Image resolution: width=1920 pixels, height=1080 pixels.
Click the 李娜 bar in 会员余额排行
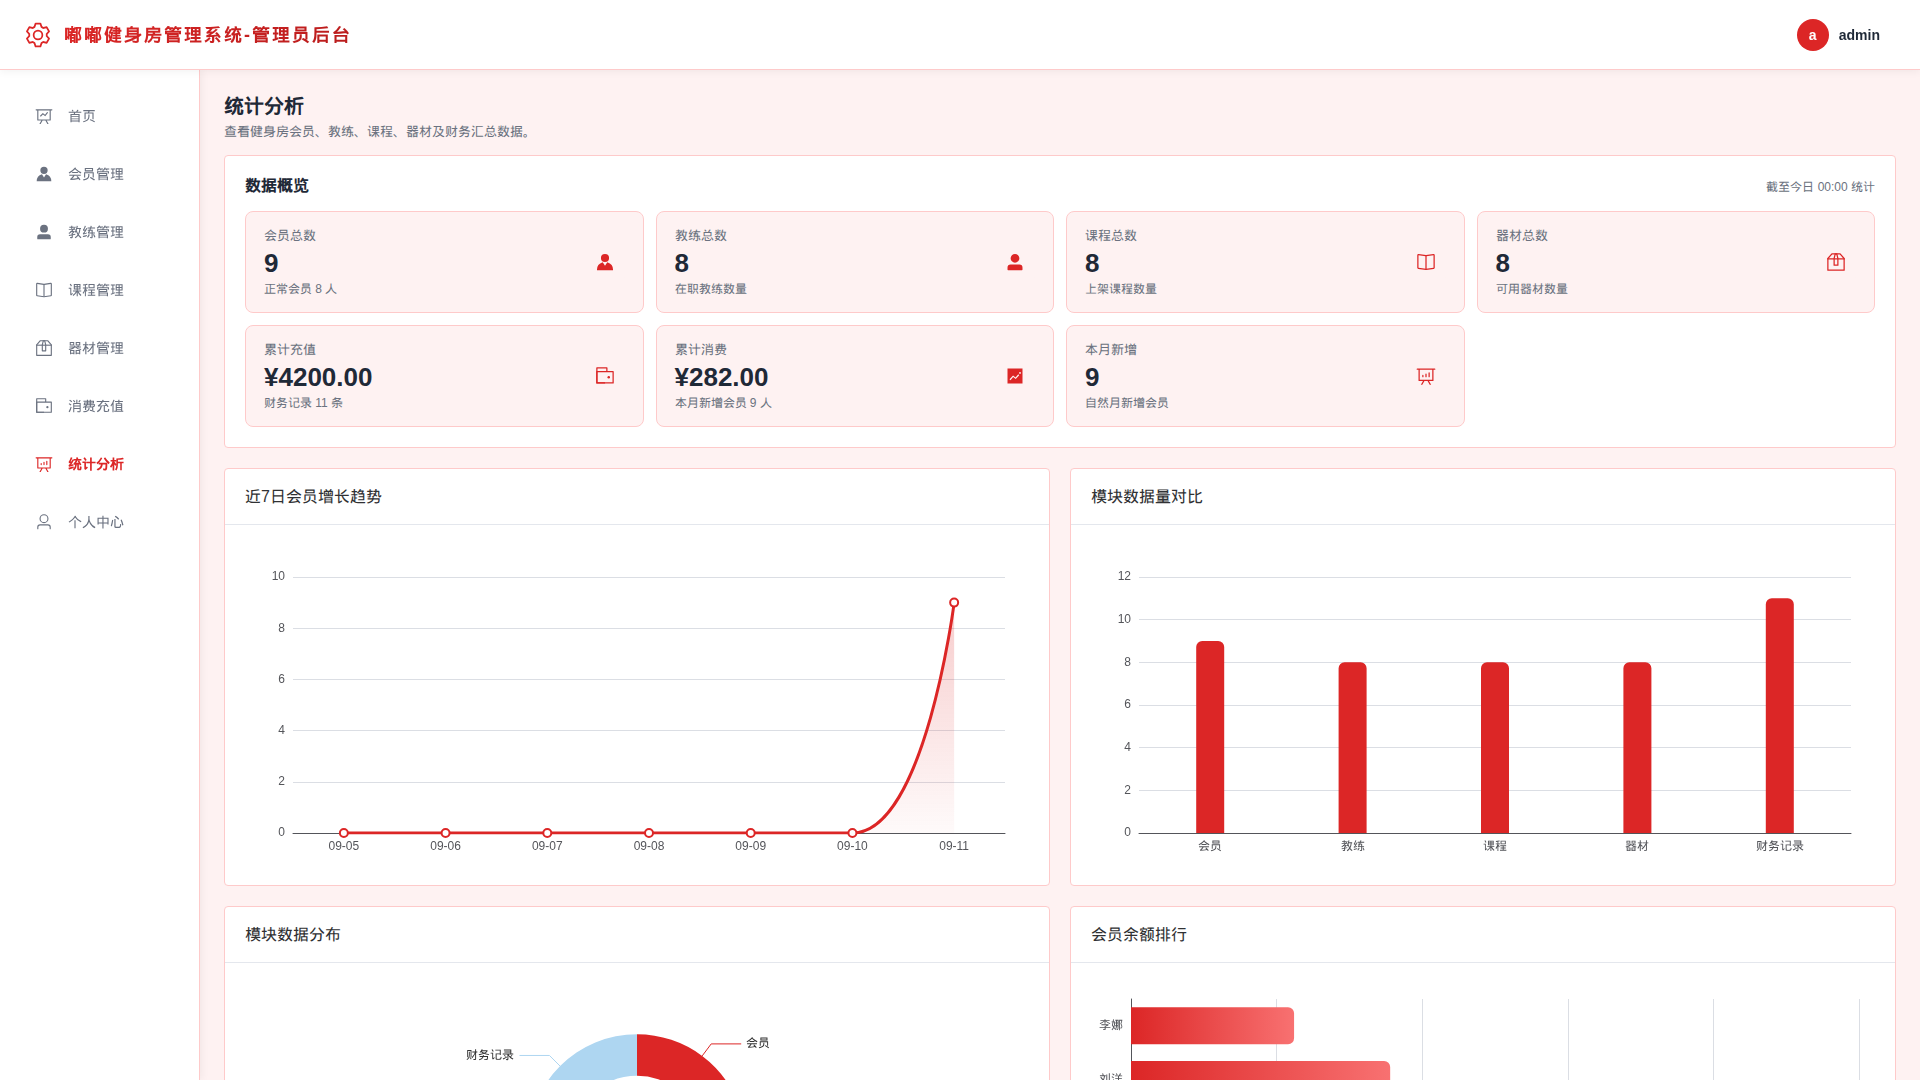coord(1212,1026)
